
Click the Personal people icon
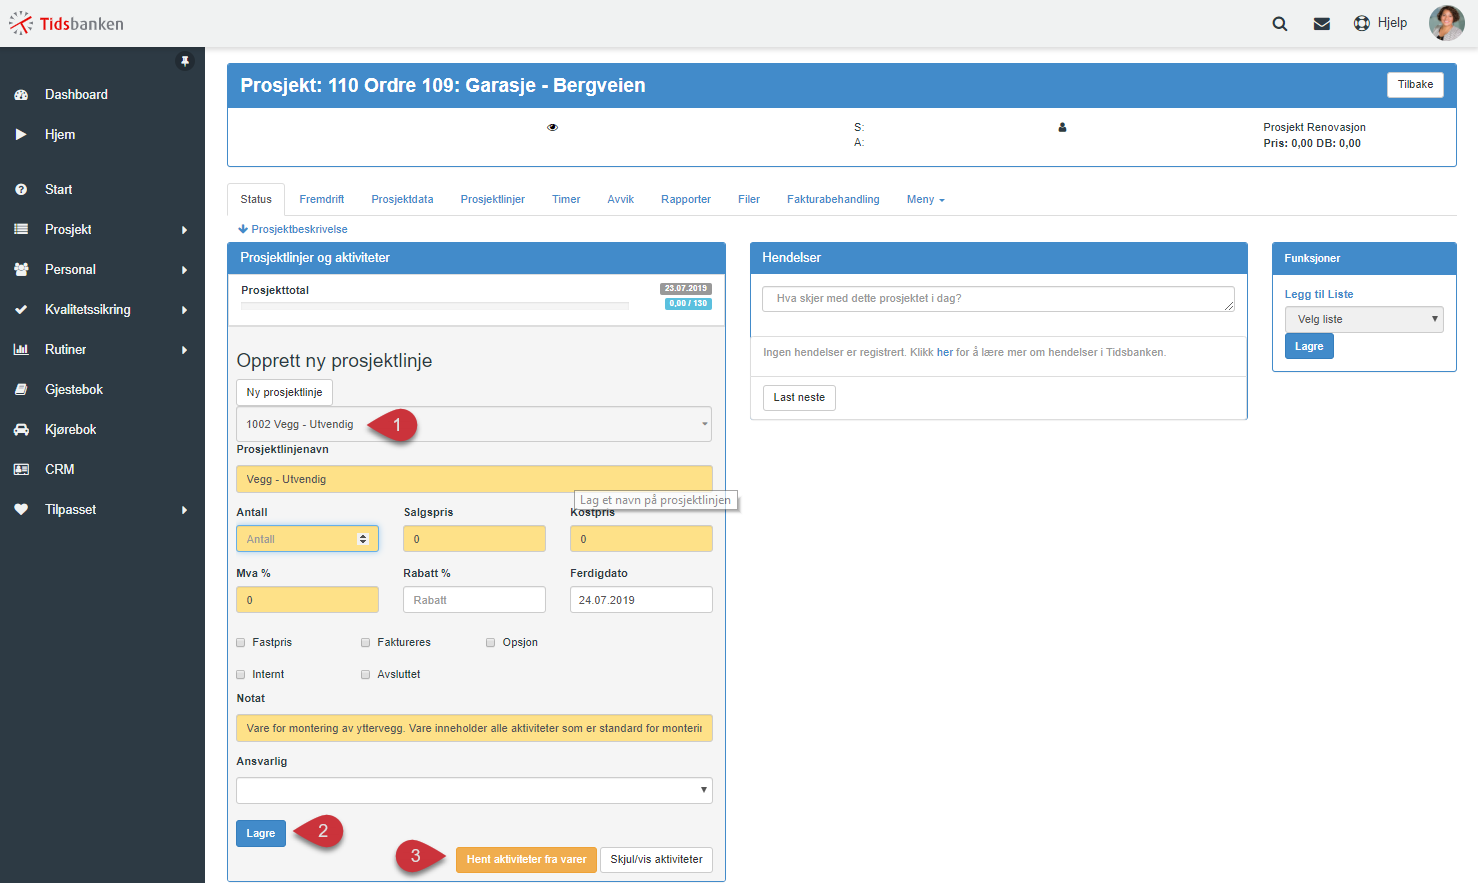[x=21, y=269]
